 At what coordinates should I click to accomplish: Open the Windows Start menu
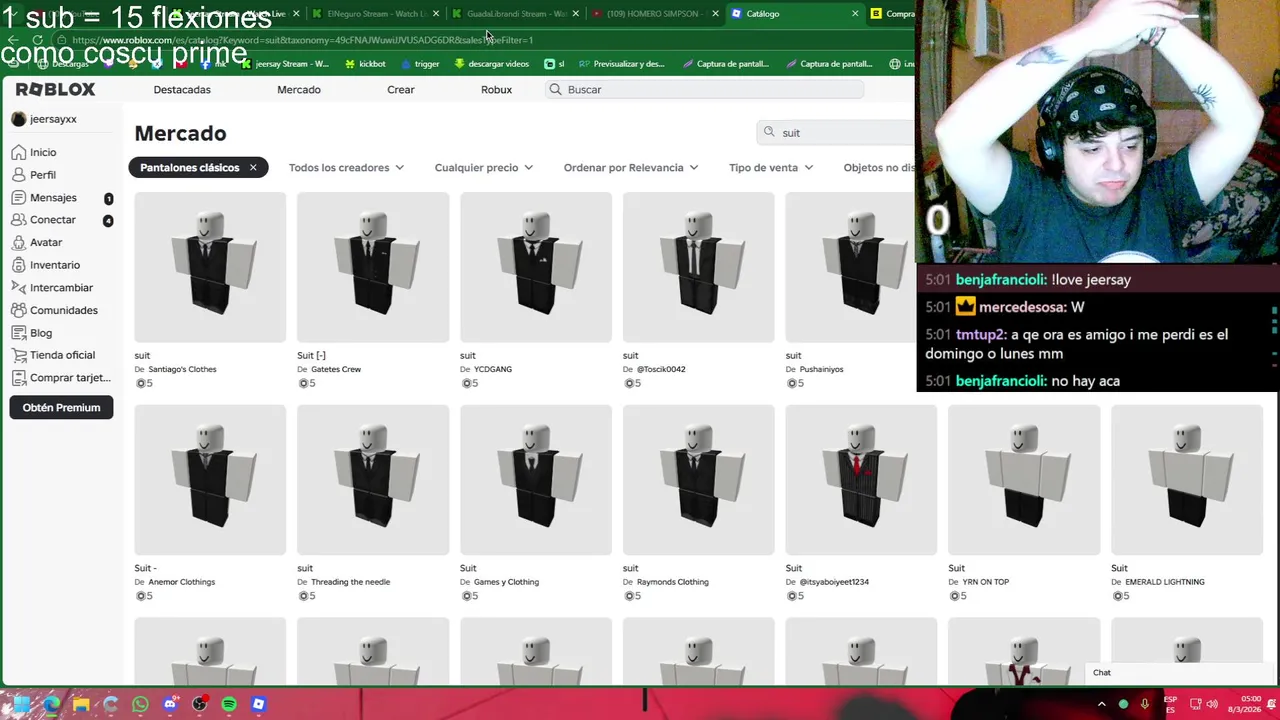21,704
